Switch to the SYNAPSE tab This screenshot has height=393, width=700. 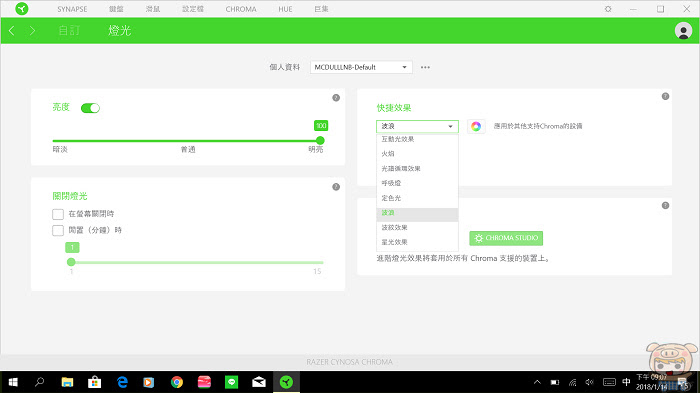tap(72, 9)
